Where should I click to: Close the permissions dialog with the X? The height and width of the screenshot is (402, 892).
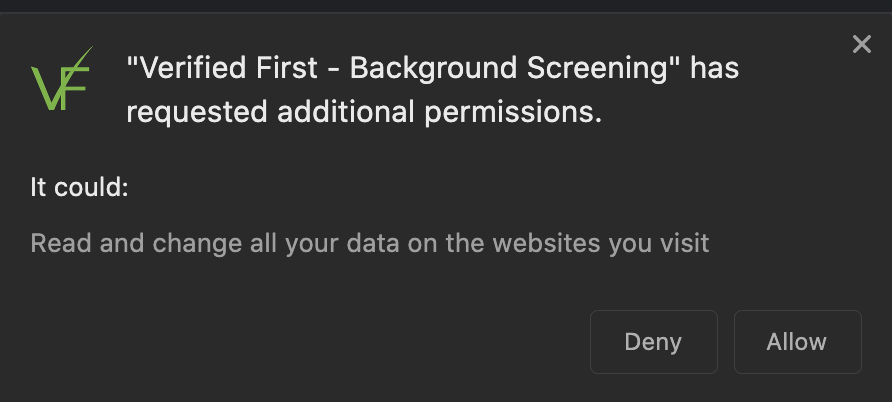click(862, 44)
